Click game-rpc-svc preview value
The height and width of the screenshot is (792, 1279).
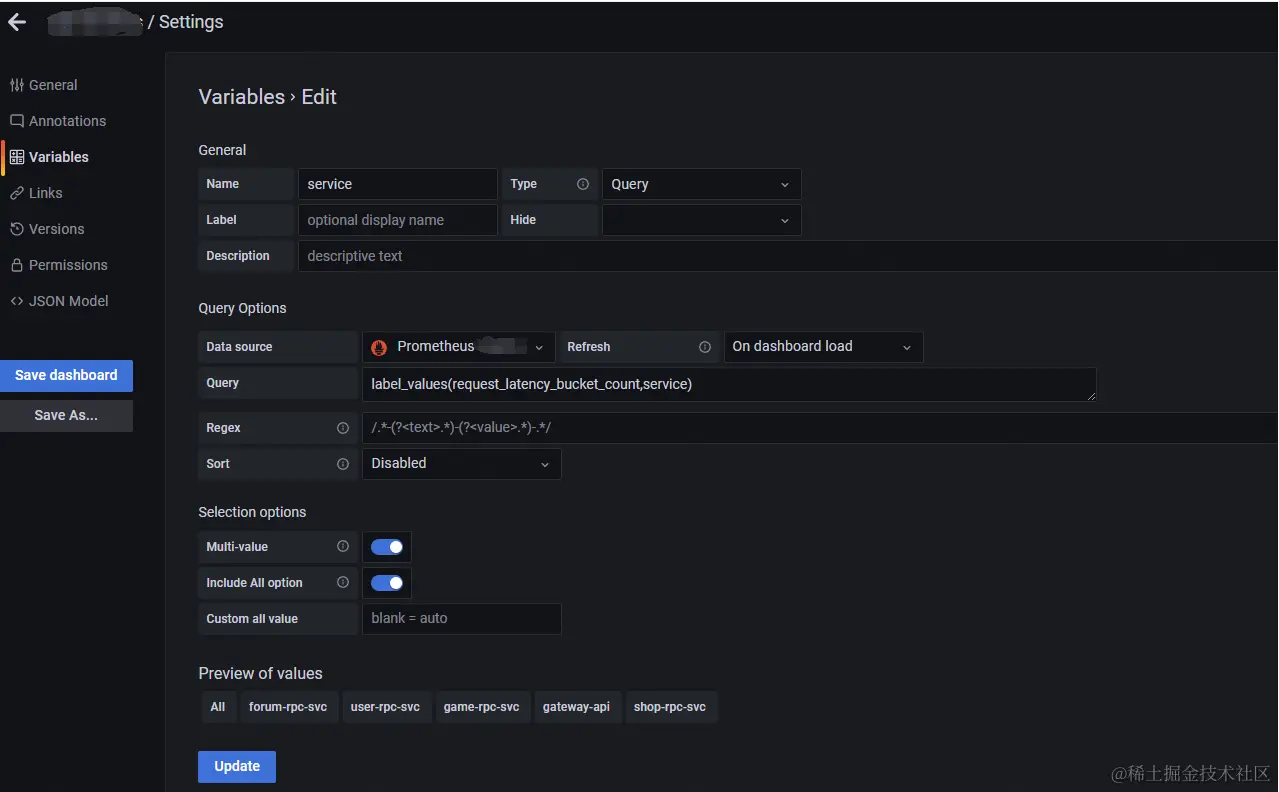pyautogui.click(x=481, y=707)
